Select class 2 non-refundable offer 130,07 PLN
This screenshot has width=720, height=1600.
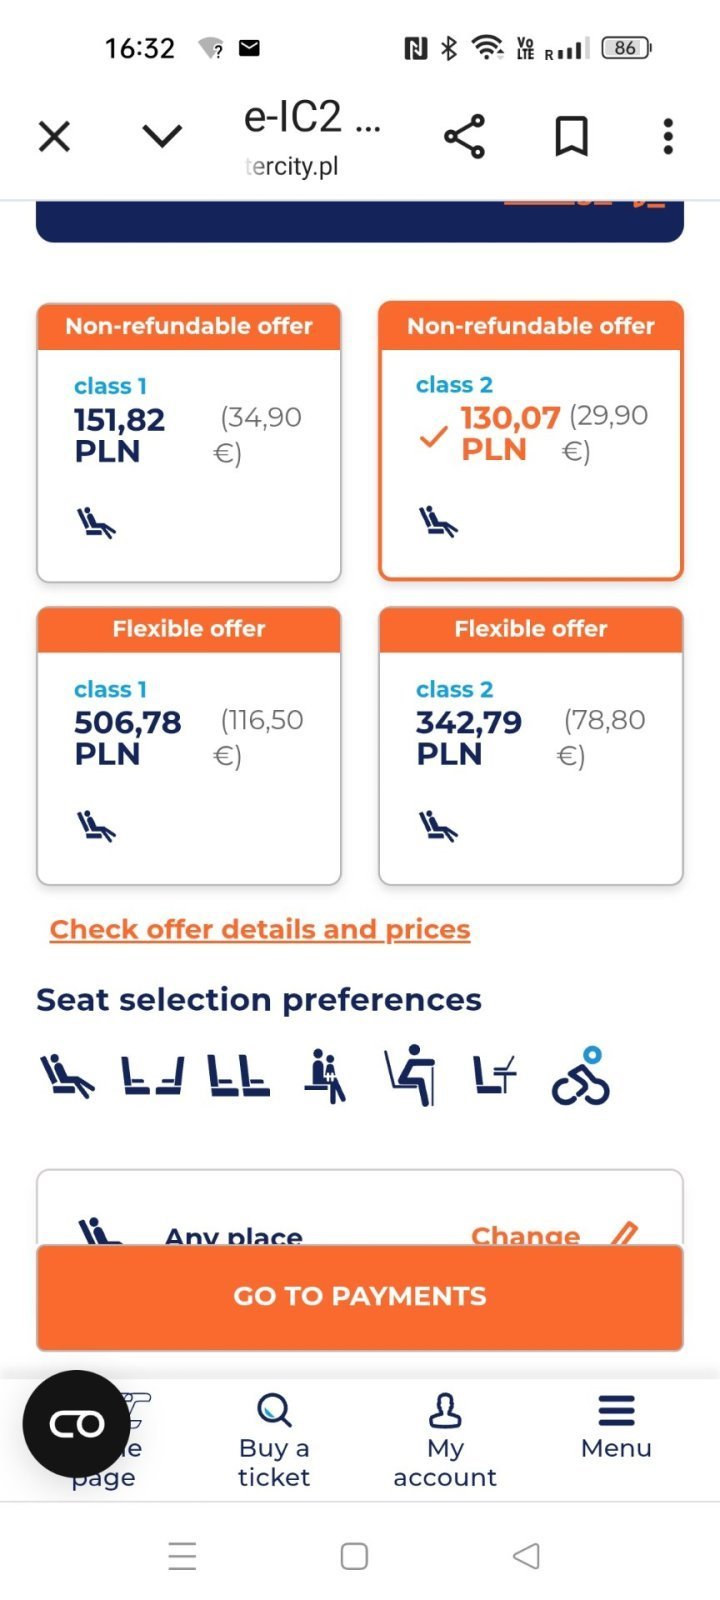point(531,441)
